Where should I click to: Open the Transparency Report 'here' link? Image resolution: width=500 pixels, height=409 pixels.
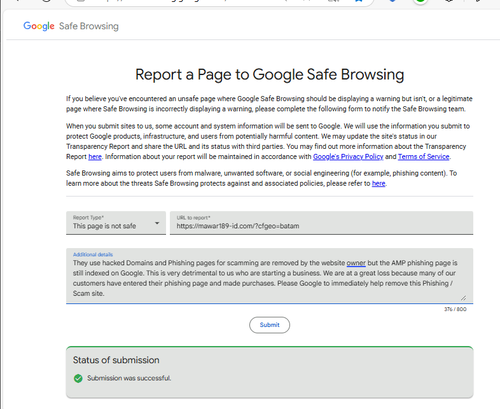tap(95, 157)
